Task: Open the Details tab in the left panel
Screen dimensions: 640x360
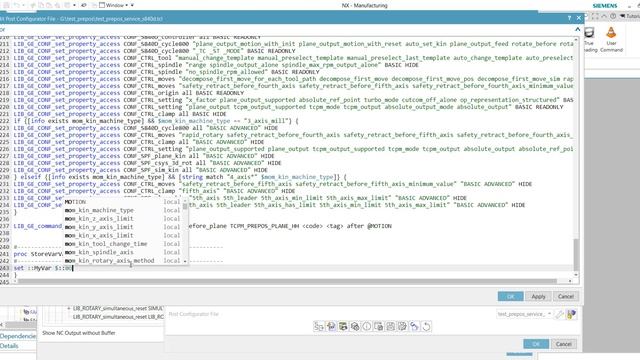Action: (9, 346)
